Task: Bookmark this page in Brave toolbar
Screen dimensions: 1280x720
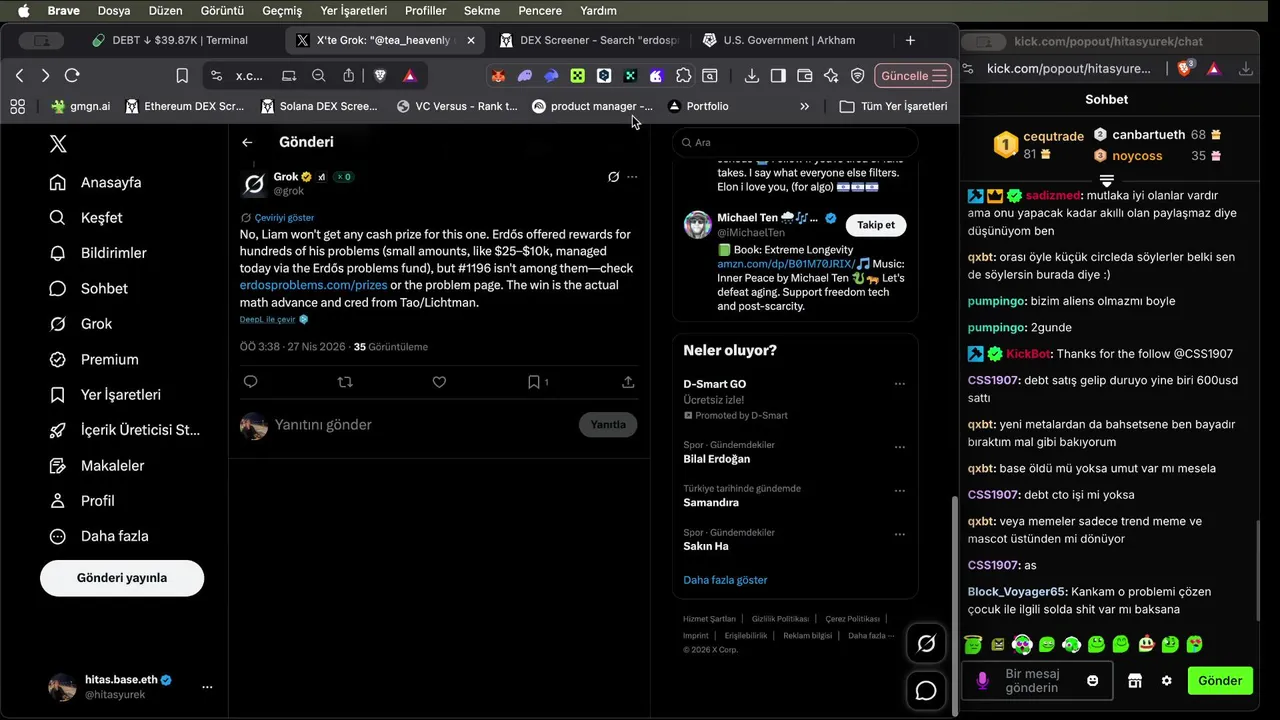Action: click(182, 76)
